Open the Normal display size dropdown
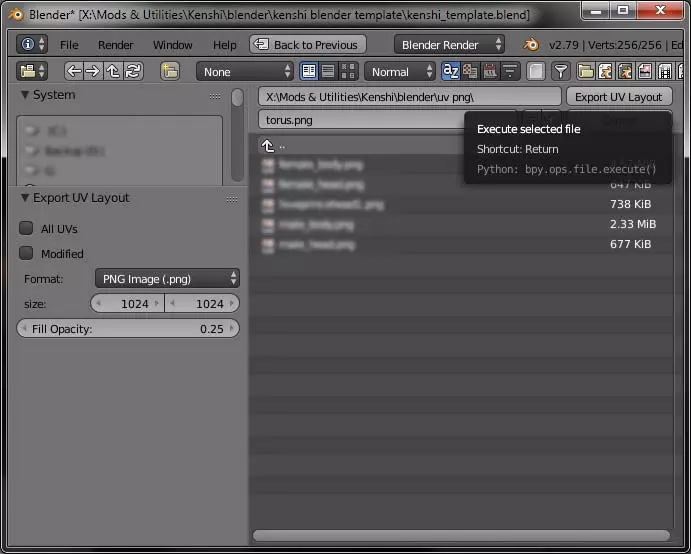Screen dimensions: 691x554 pos(400,71)
